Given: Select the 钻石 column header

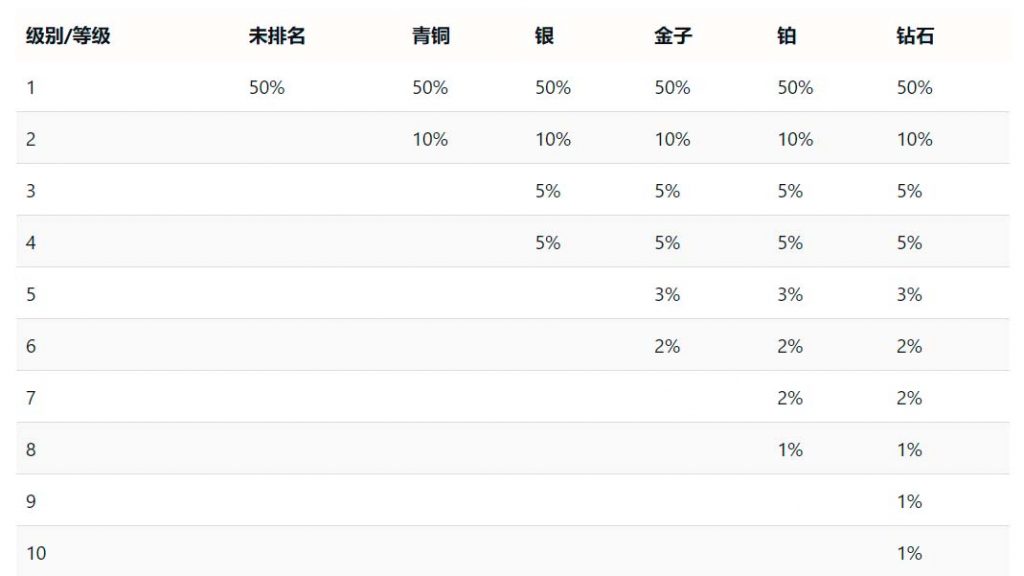Looking at the screenshot, I should pyautogui.click(x=915, y=36).
